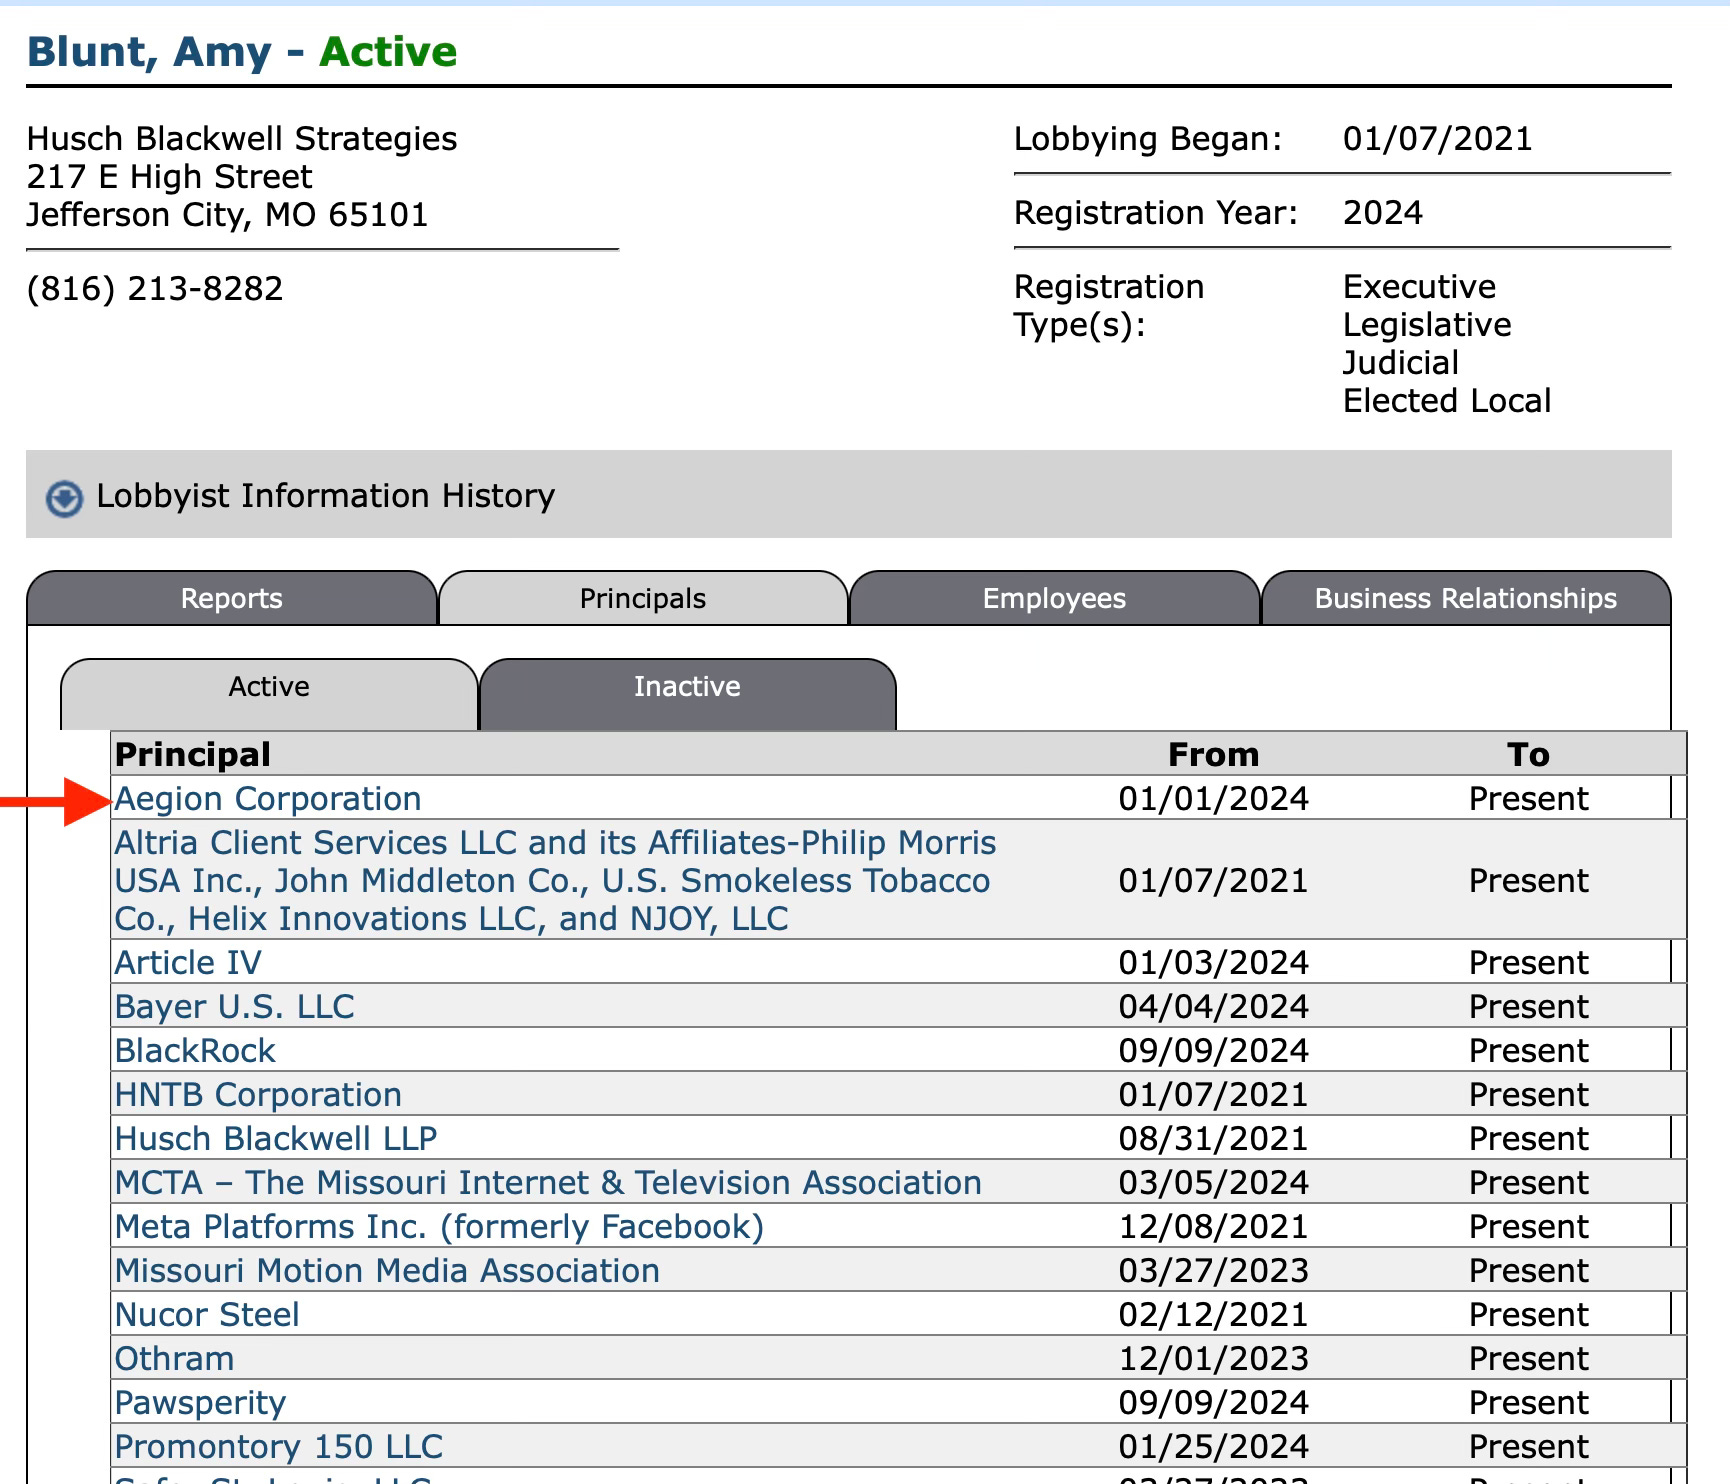Open HNTB Corporation link
Viewport: 1730px width, 1484px height.
click(258, 1095)
